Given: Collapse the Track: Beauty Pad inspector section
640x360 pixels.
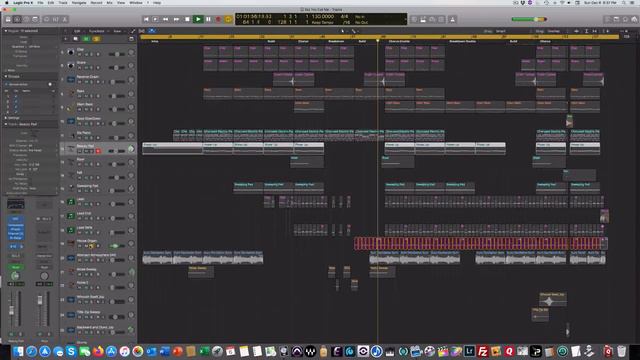Looking at the screenshot, I should coord(6,124).
